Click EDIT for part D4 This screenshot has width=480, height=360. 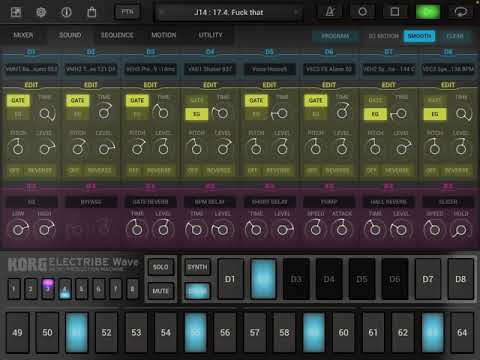(210, 85)
